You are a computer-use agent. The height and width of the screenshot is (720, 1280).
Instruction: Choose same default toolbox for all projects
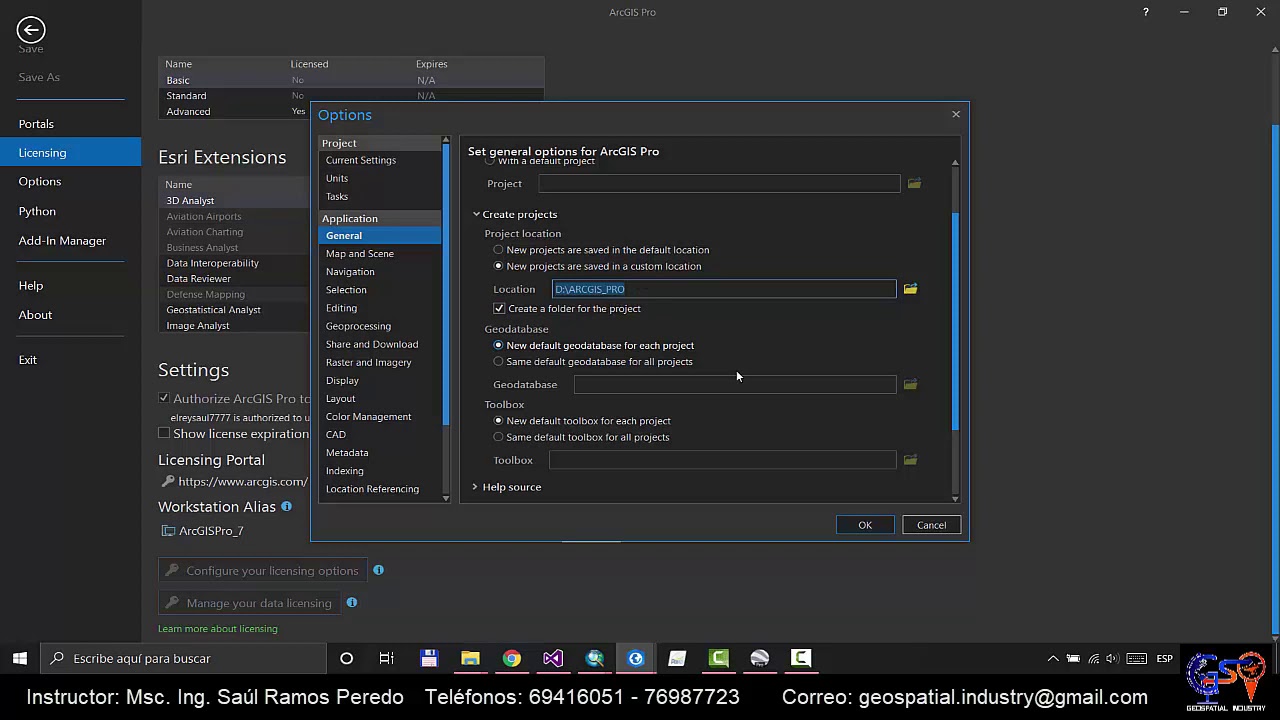pyautogui.click(x=499, y=437)
